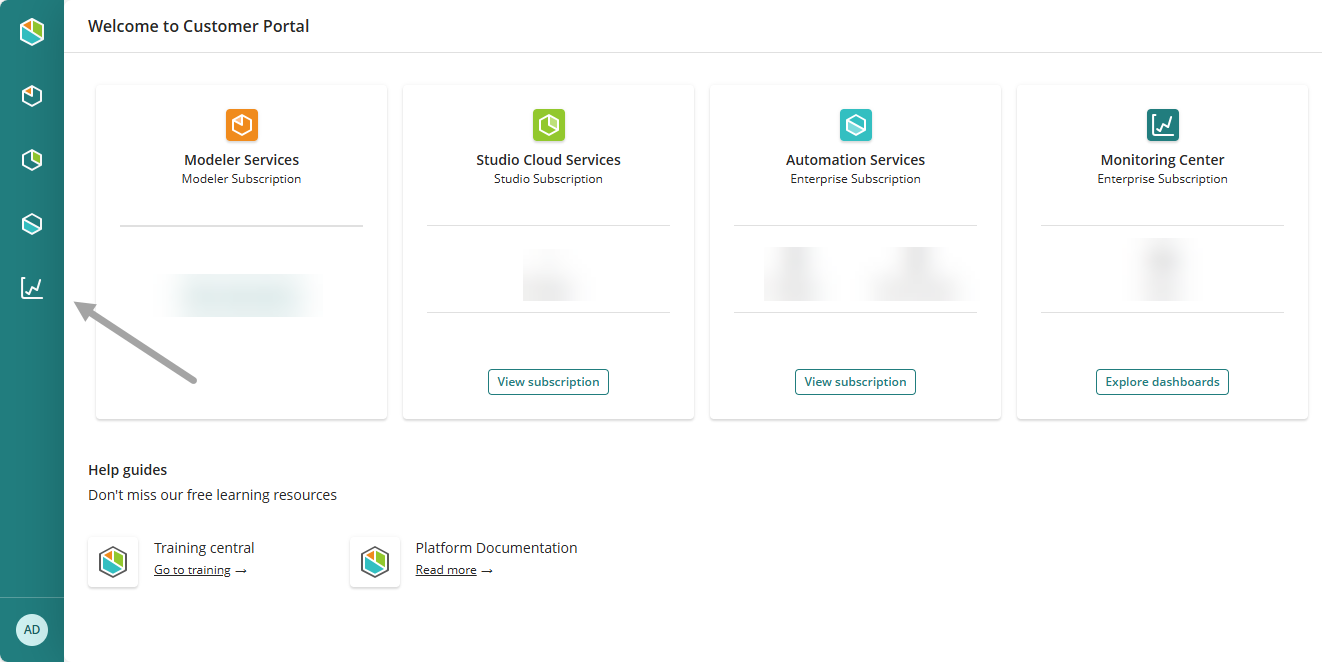Click the Studio Cloud Services card title
The width and height of the screenshot is (1322, 662).
(549, 160)
